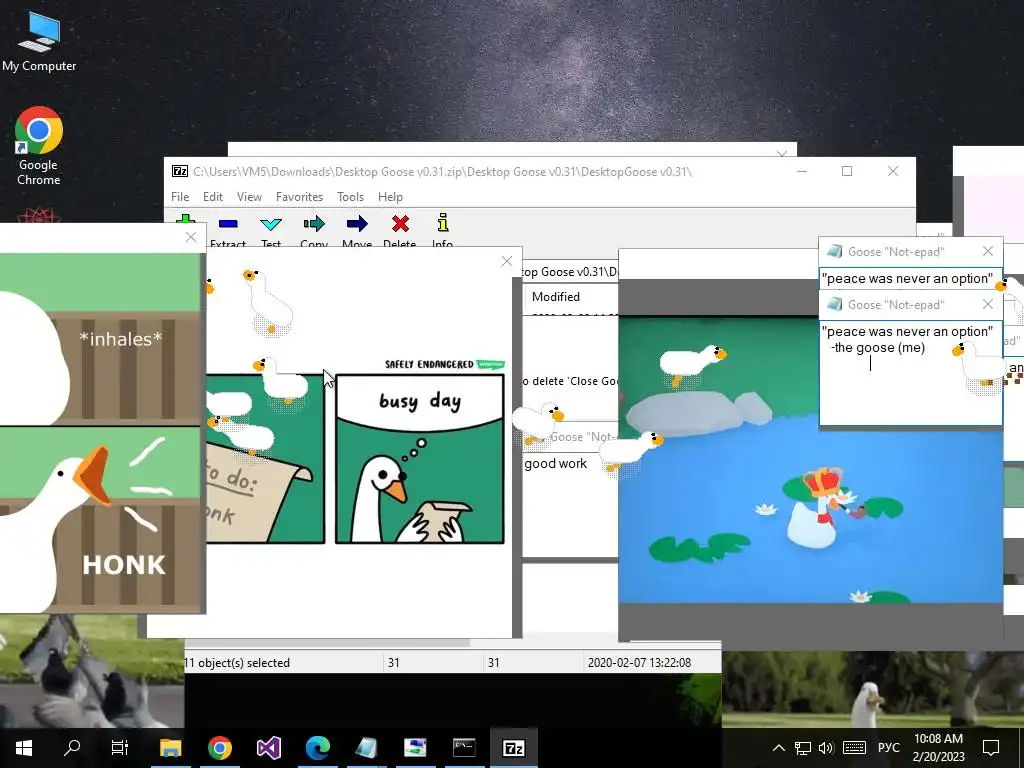The height and width of the screenshot is (768, 1024).
Task: Click the status bar date 2020-02-07 13:22:08
Action: 639,663
